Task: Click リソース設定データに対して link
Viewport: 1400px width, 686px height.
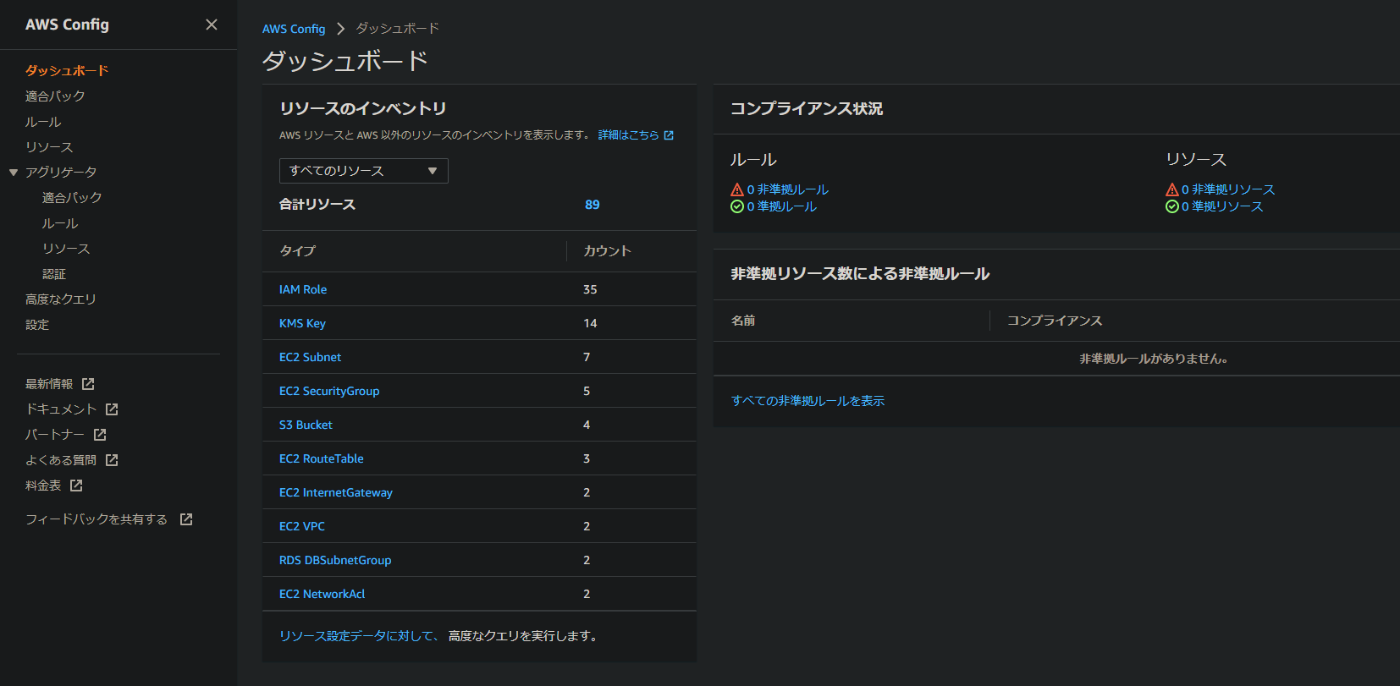Action: click(x=358, y=636)
